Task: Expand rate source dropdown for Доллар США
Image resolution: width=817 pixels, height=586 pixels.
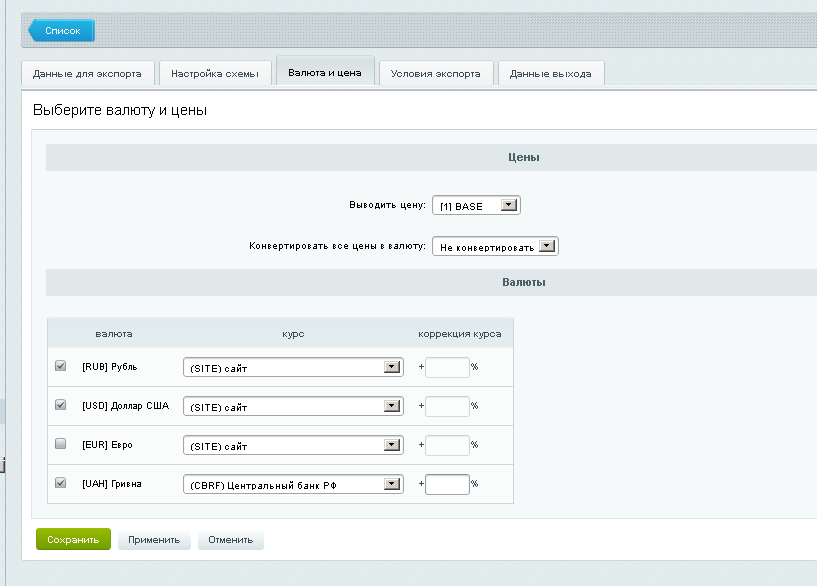Action: pyautogui.click(x=292, y=407)
